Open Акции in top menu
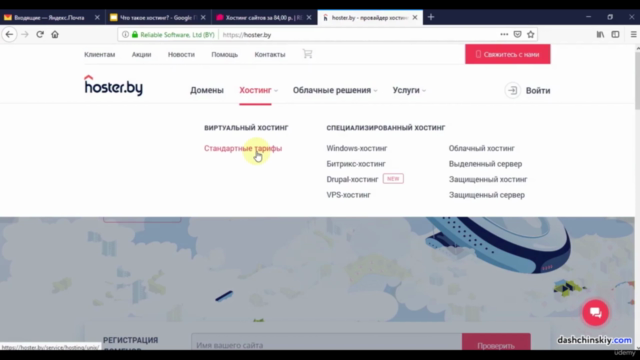Screen dimensions: 640x360 click(141, 54)
